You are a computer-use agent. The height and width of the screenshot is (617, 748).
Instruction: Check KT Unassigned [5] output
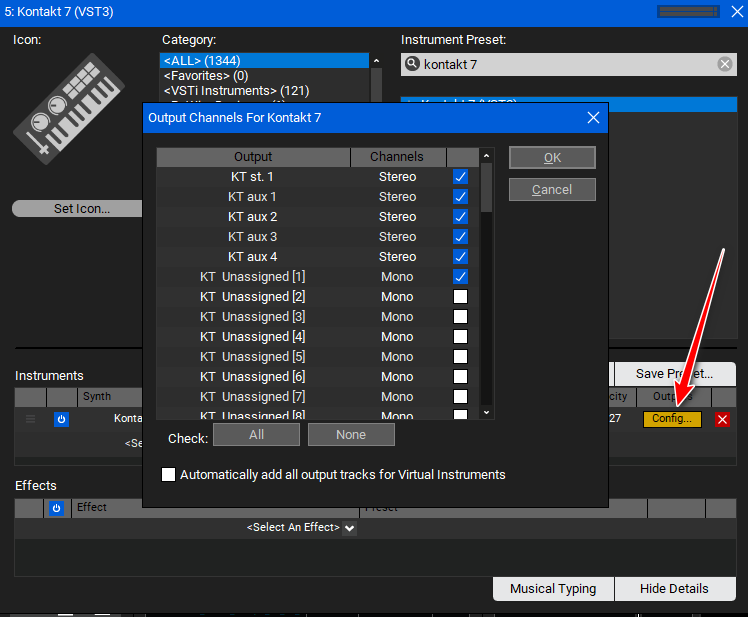[460, 357]
